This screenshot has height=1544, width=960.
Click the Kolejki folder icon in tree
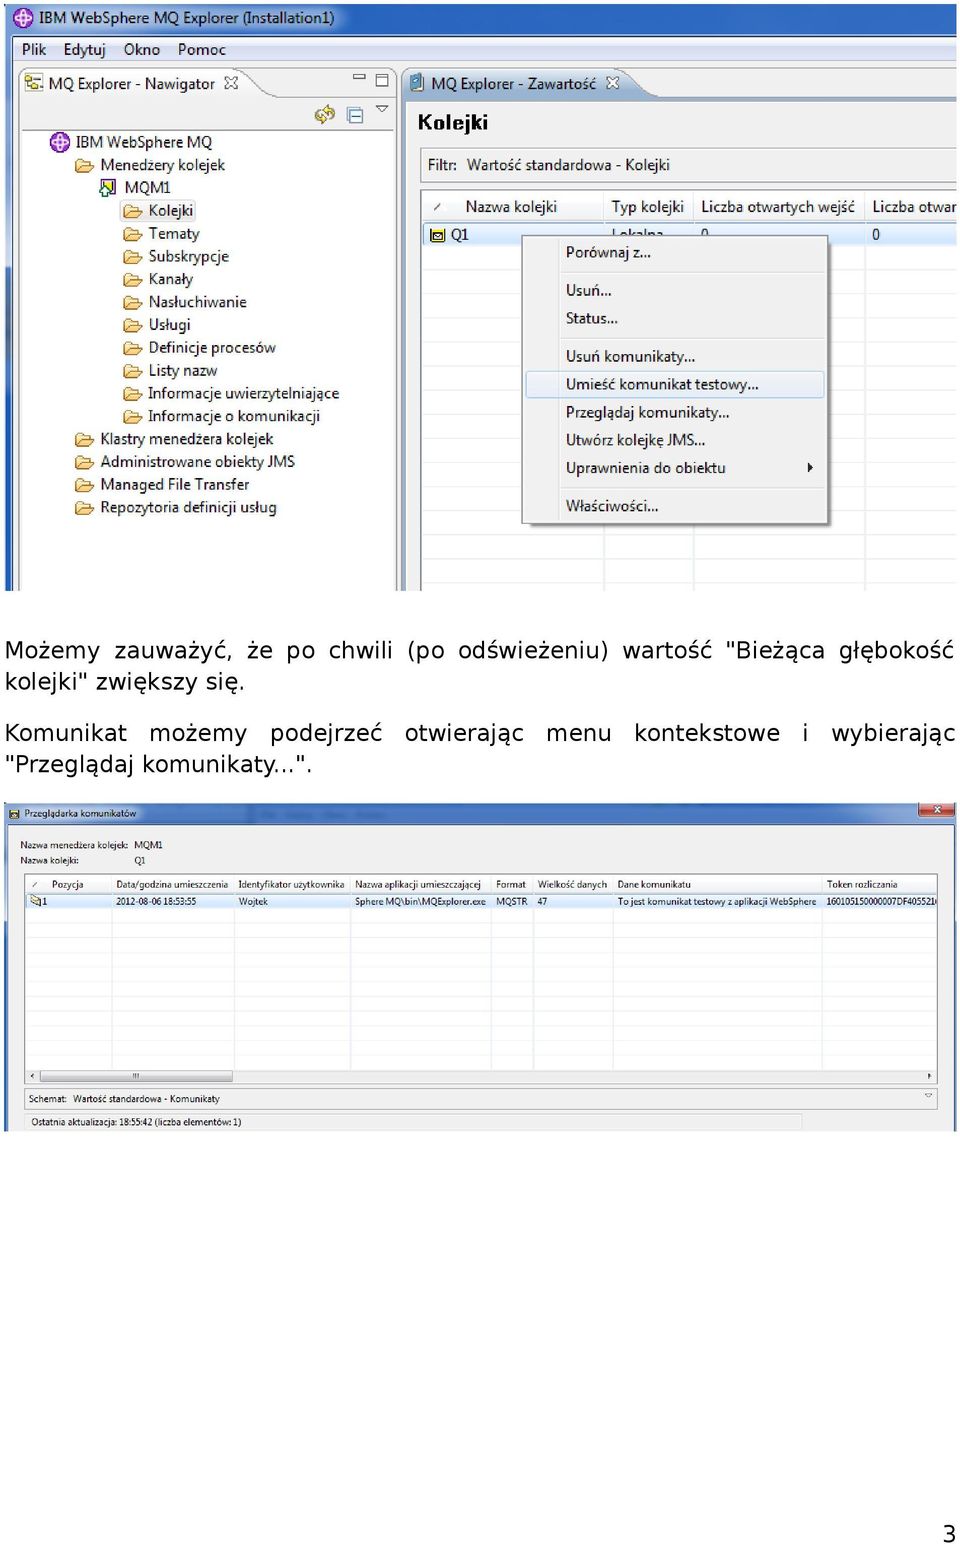[x=133, y=211]
